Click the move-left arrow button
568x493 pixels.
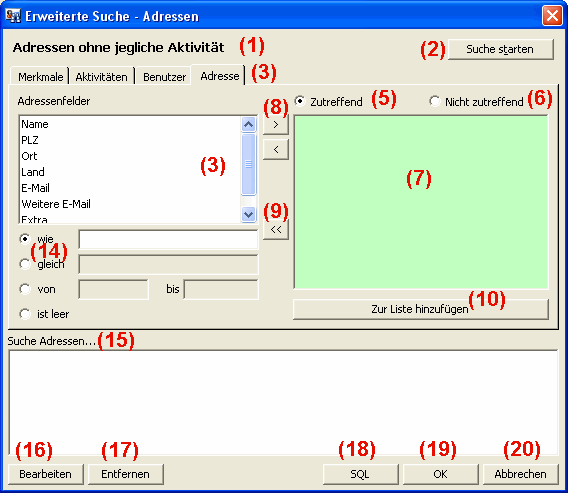tap(276, 149)
